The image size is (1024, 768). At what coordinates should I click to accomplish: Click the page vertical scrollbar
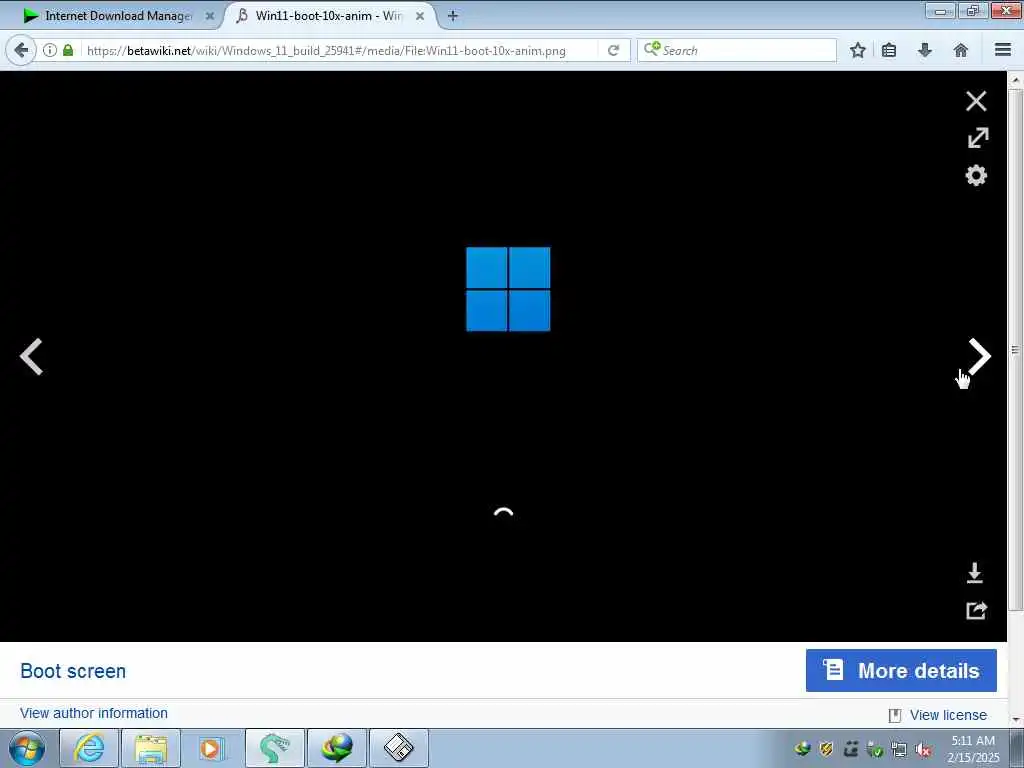(1016, 349)
